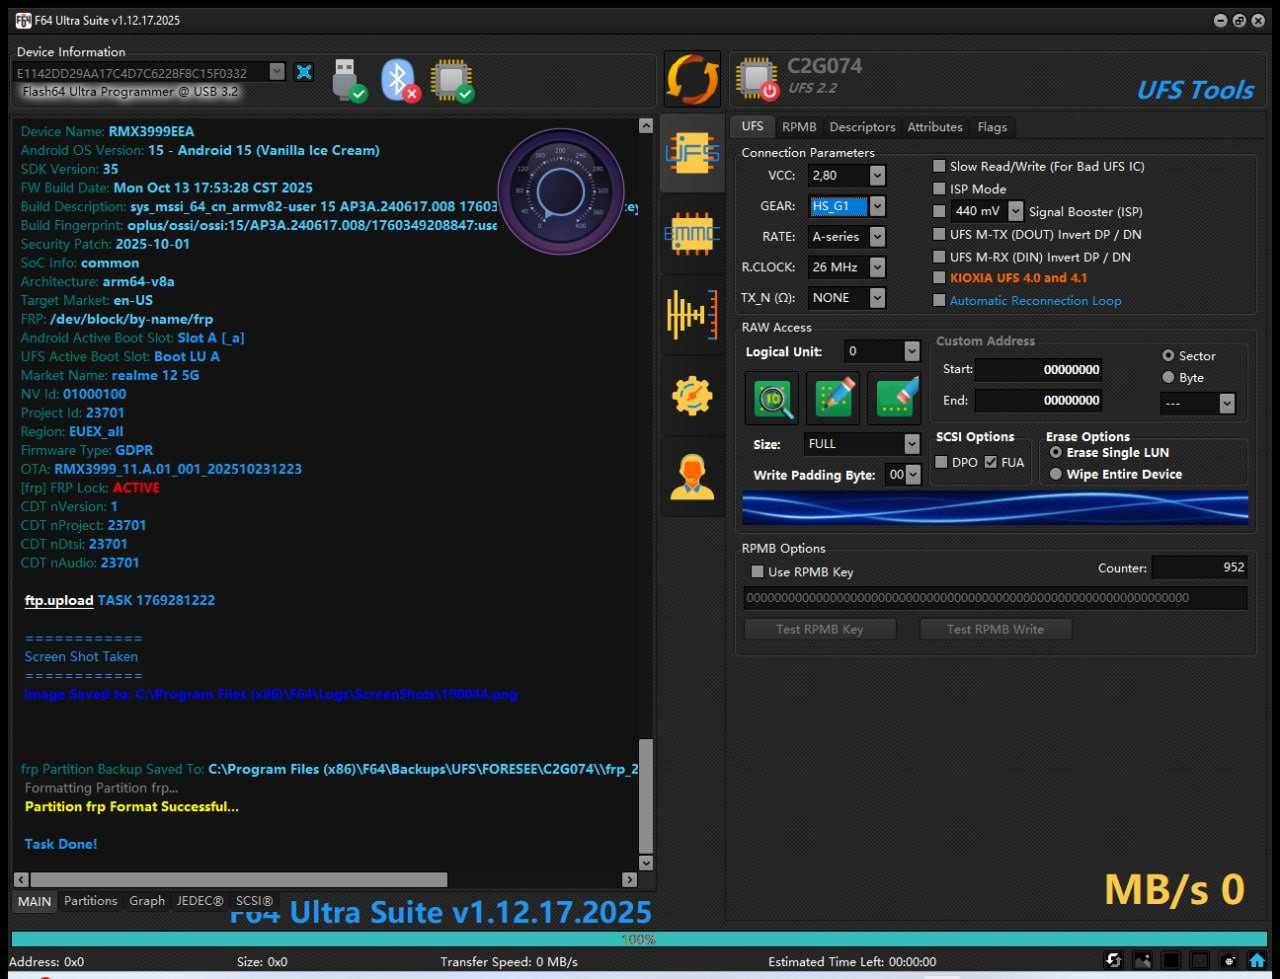Click the chip status icon with green check
The image size is (1280, 979).
451,80
